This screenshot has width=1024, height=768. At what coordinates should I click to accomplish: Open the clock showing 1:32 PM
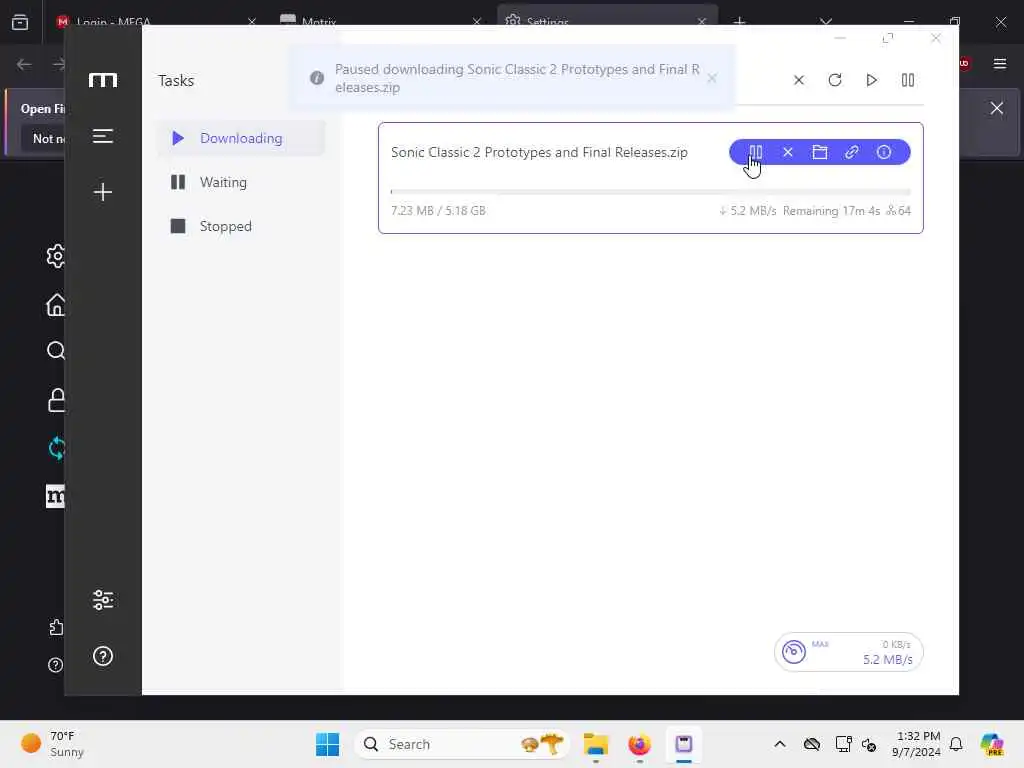(917, 744)
